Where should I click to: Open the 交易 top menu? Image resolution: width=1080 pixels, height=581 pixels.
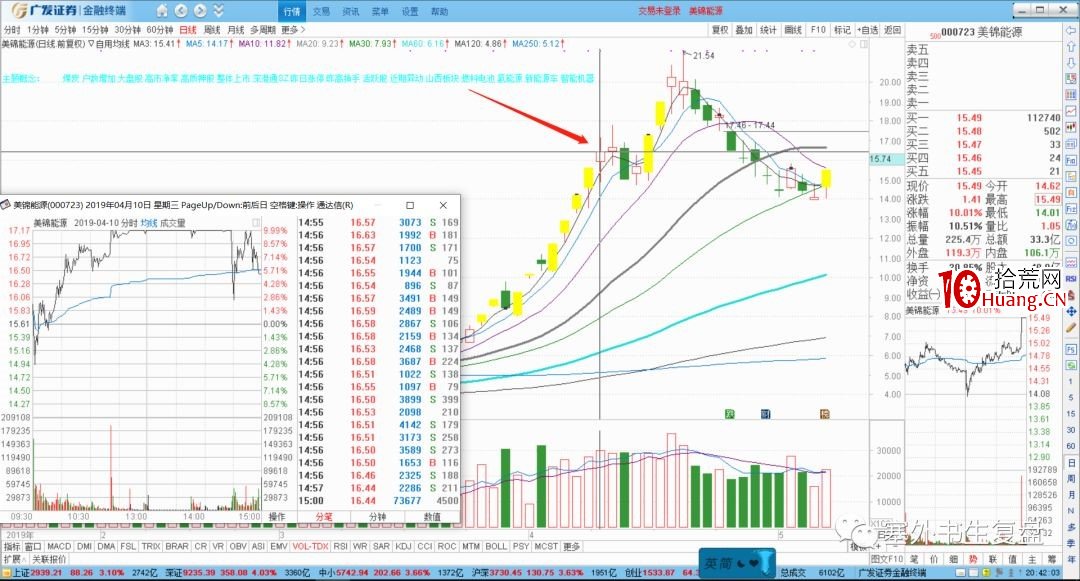coord(322,11)
